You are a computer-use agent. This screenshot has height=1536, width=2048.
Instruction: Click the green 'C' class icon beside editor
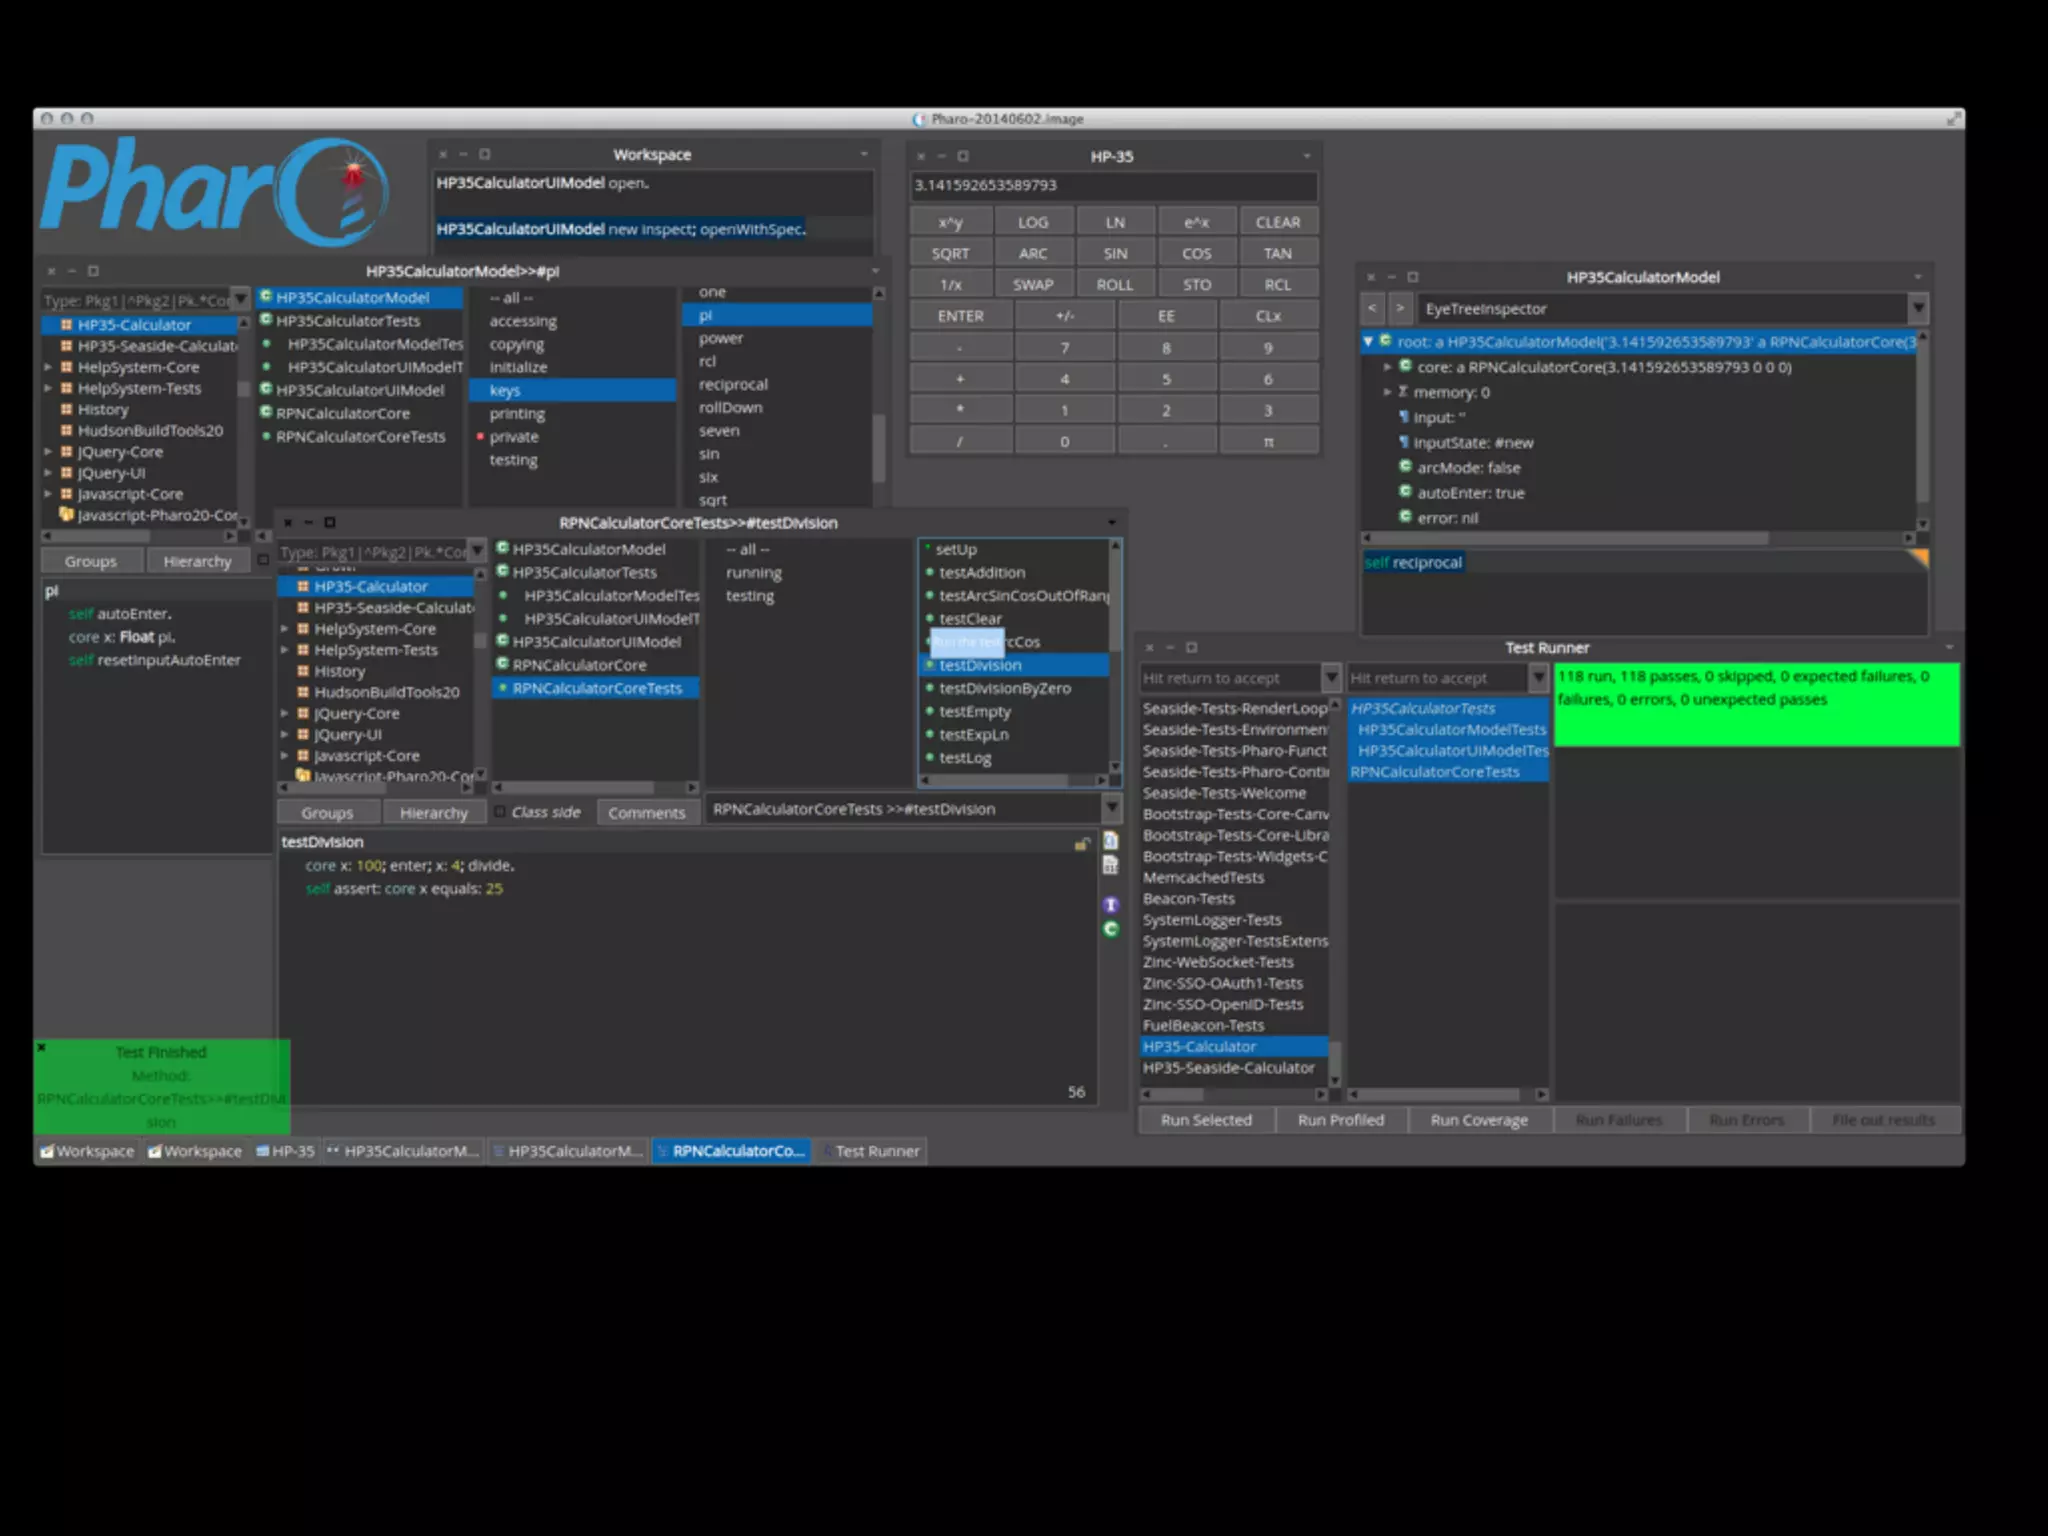coord(1110,929)
